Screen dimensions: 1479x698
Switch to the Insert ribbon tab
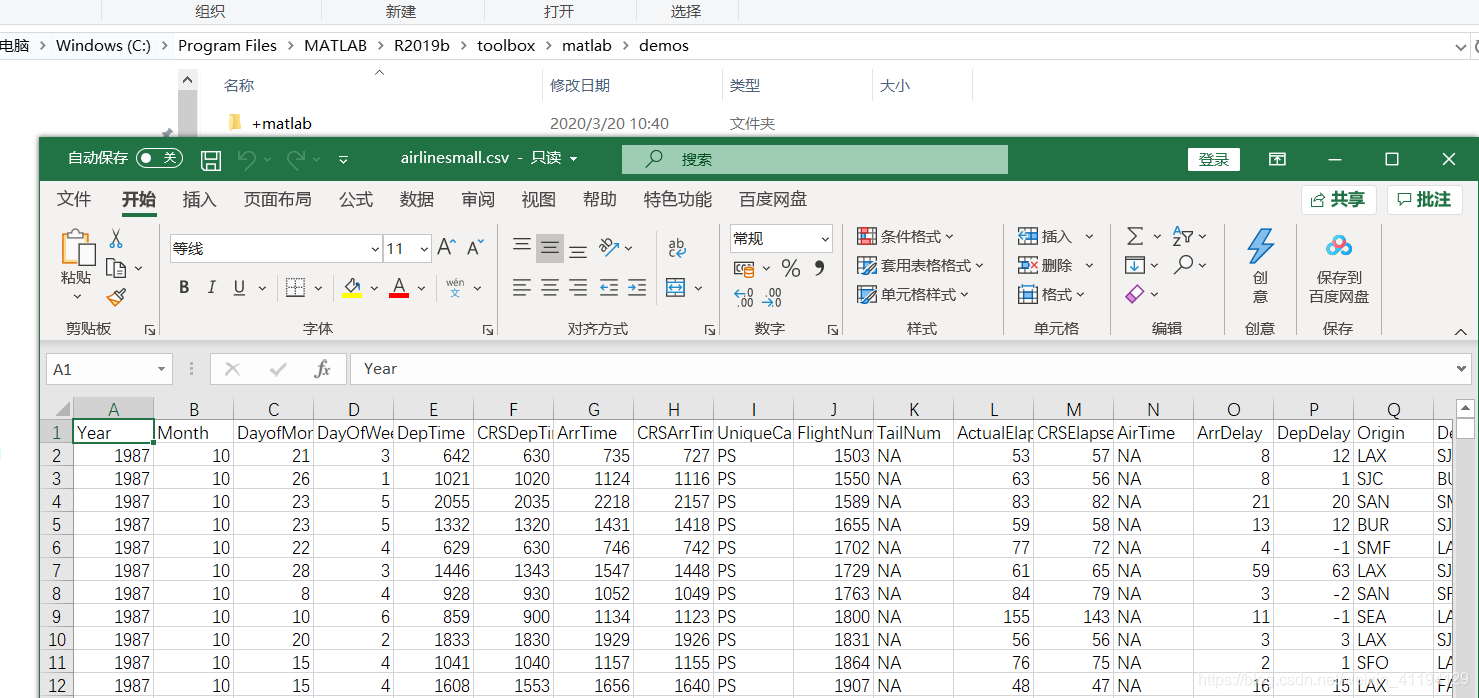(x=199, y=199)
